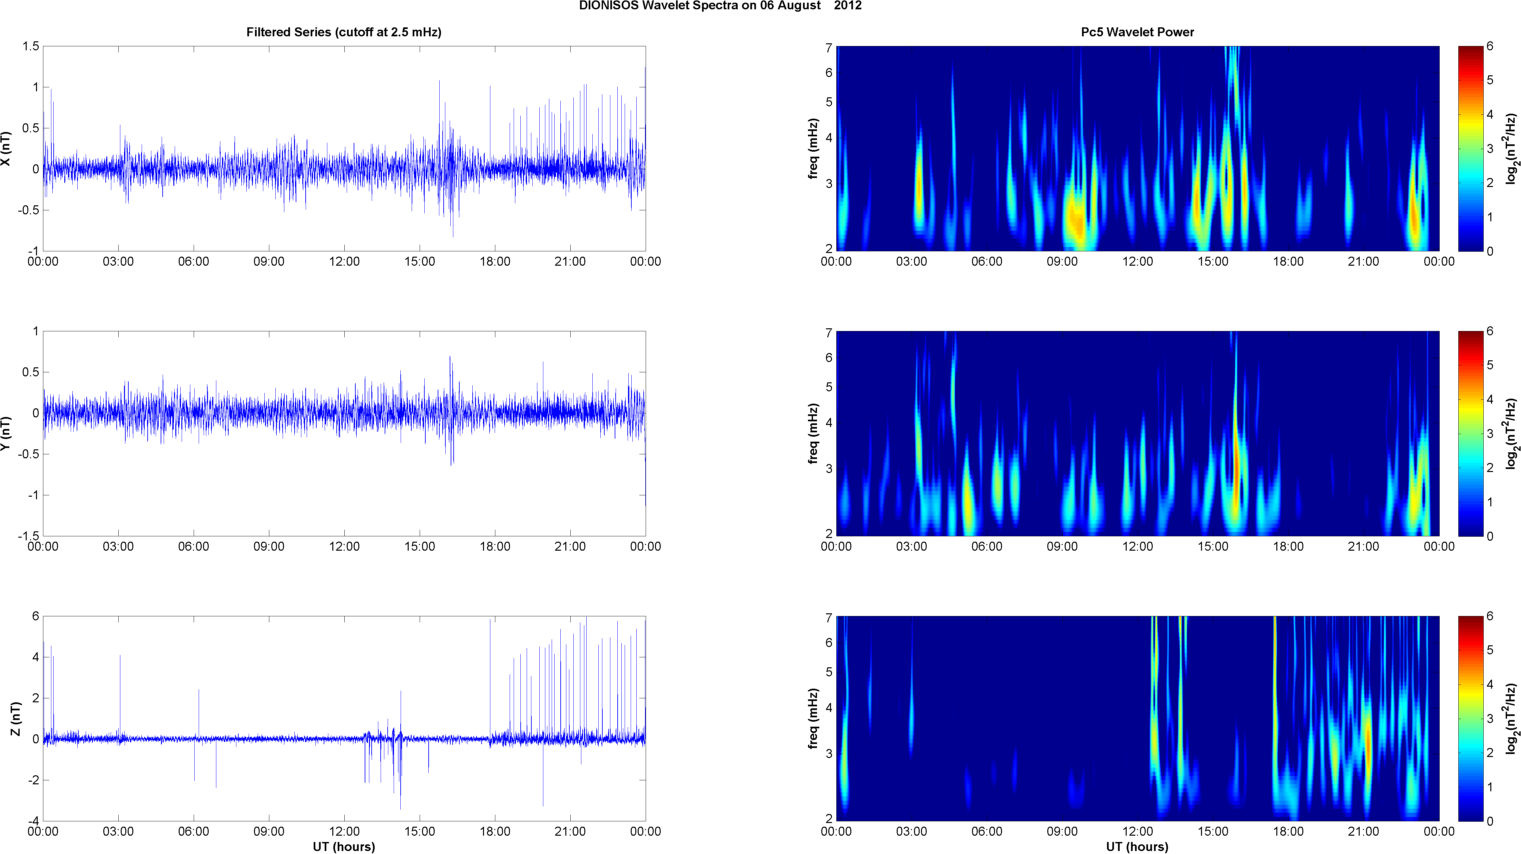Image resolution: width=1521 pixels, height=854 pixels.
Task: Click the Y (nT) filtered time series plot
Action: tap(344, 433)
